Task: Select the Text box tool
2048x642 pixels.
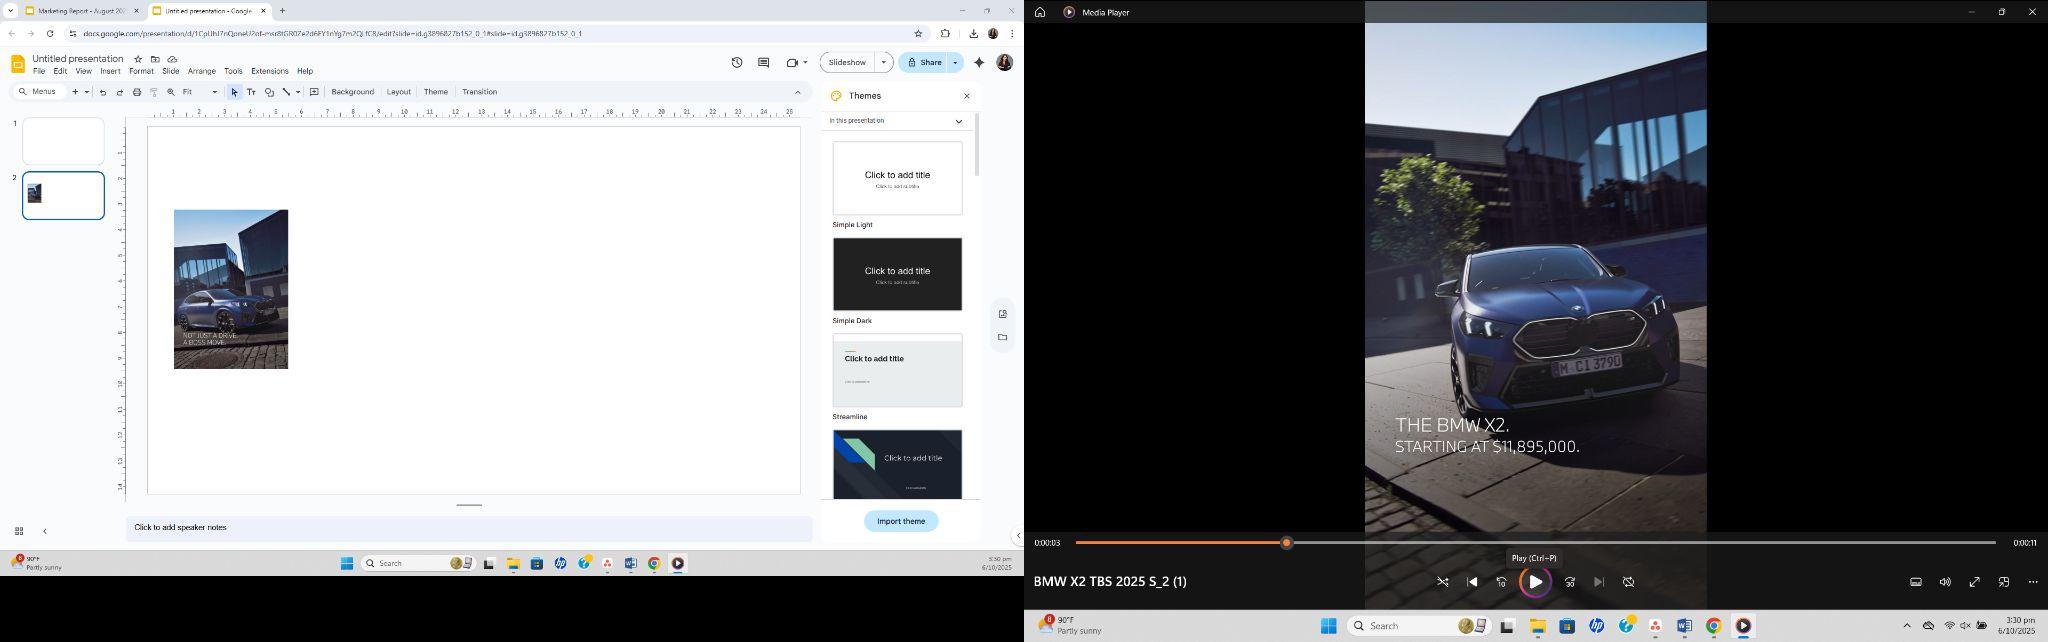Action: (251, 92)
